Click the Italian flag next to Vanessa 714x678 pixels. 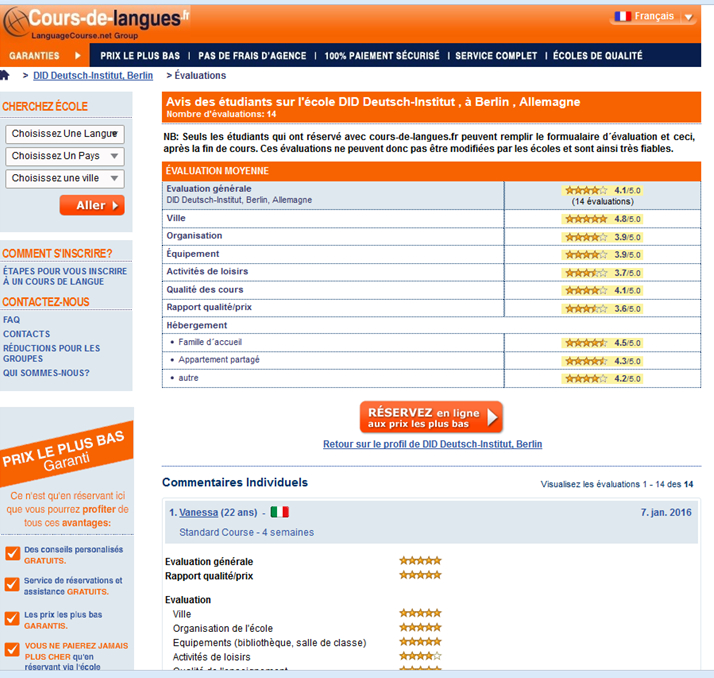coord(280,512)
